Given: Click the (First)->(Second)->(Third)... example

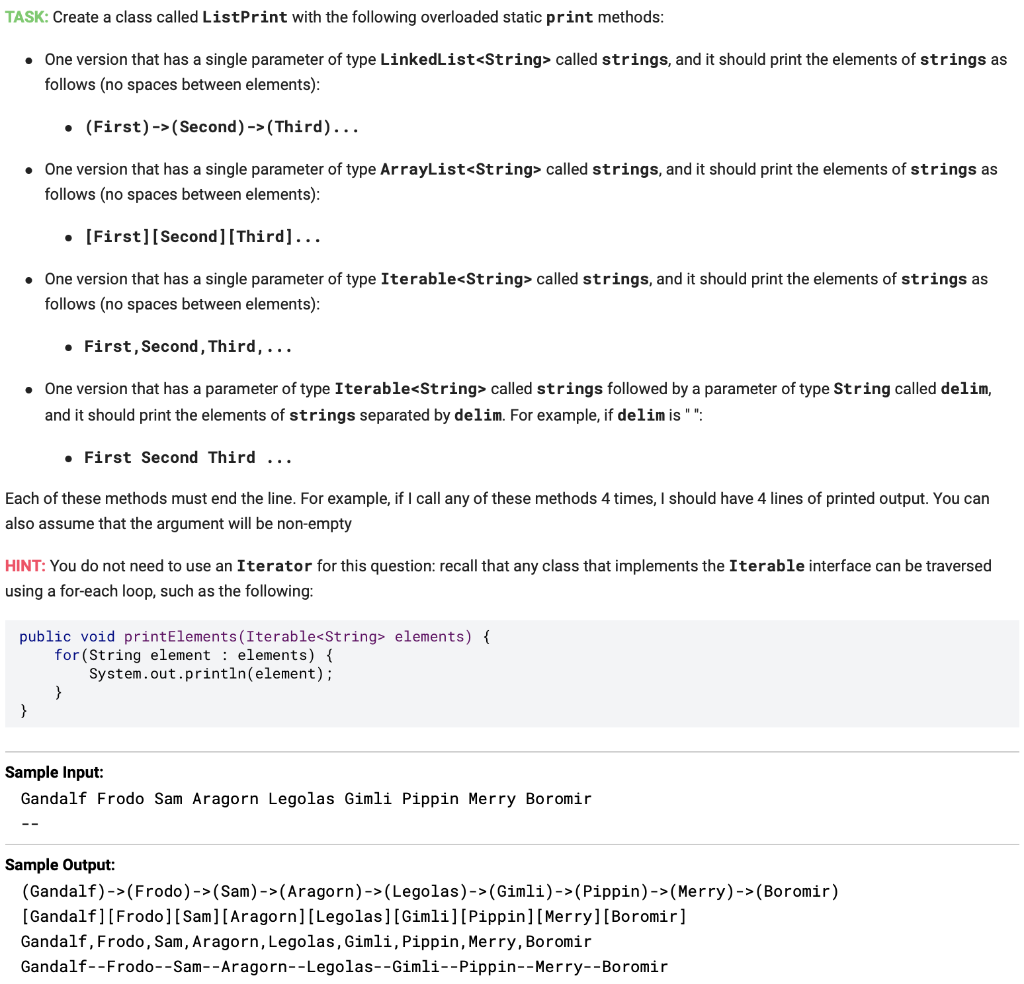Looking at the screenshot, I should [x=222, y=127].
